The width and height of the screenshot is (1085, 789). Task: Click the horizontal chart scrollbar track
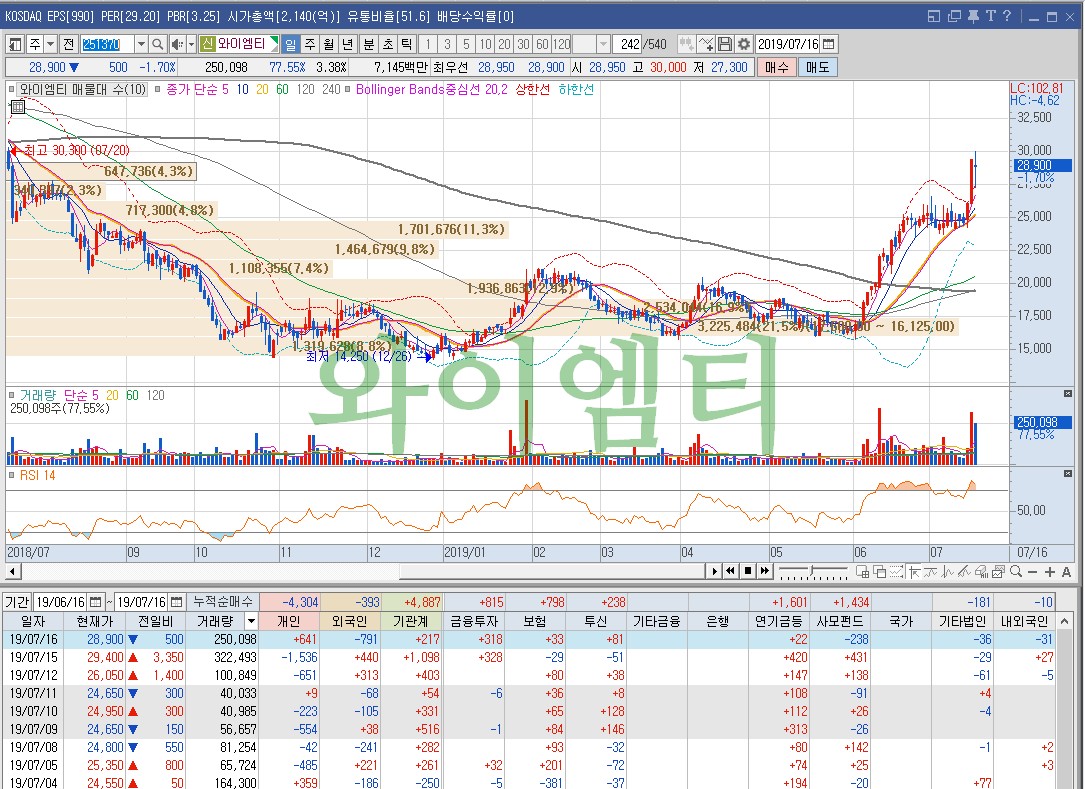363,572
